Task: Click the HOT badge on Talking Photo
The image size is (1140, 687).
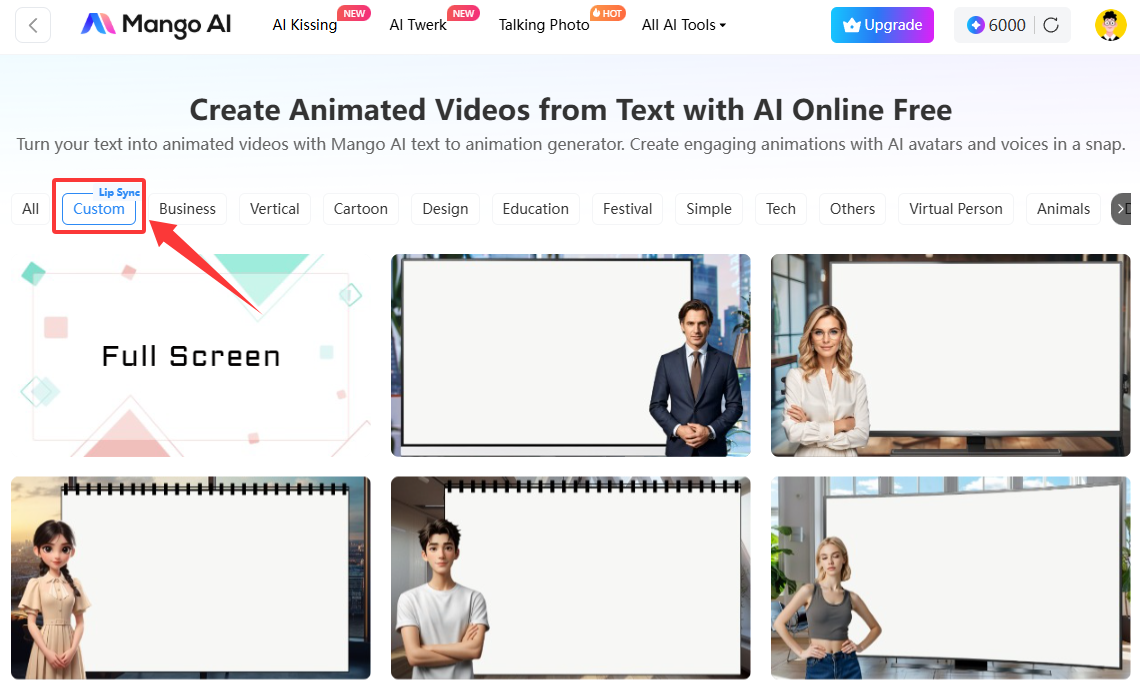Action: point(605,12)
